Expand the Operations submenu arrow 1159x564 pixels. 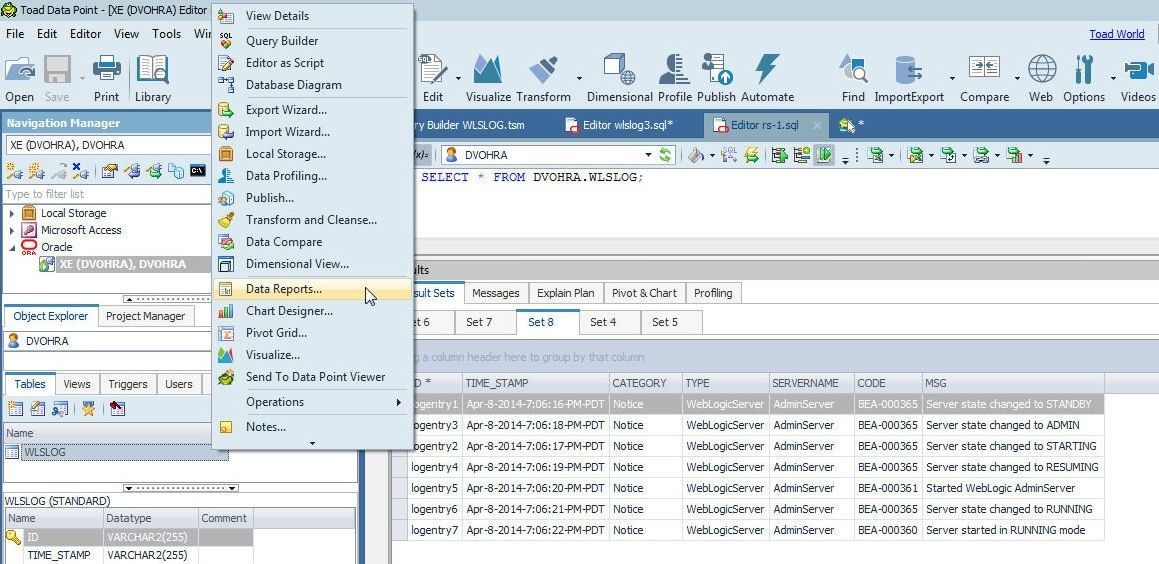[398, 402]
